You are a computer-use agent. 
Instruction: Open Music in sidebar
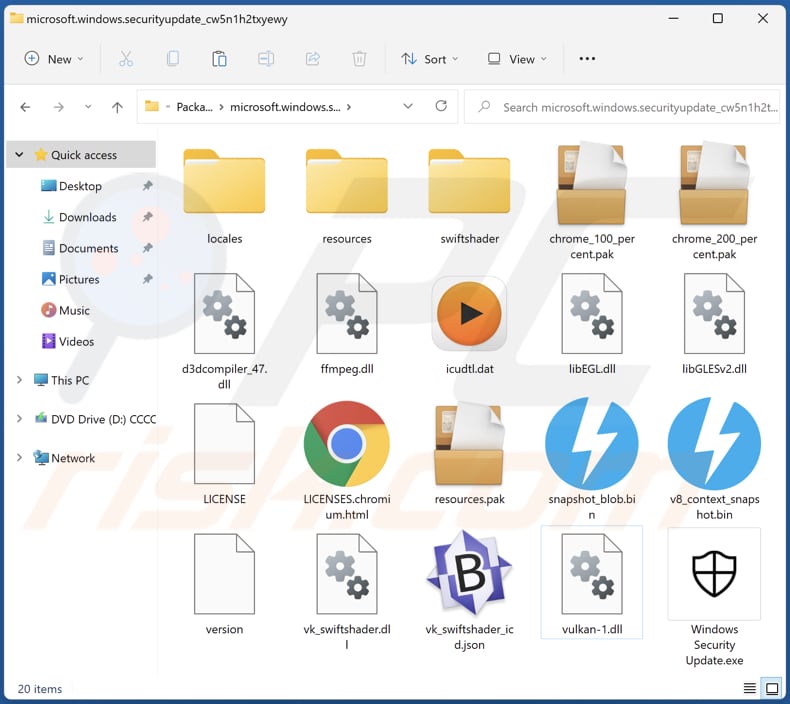[x=65, y=310]
